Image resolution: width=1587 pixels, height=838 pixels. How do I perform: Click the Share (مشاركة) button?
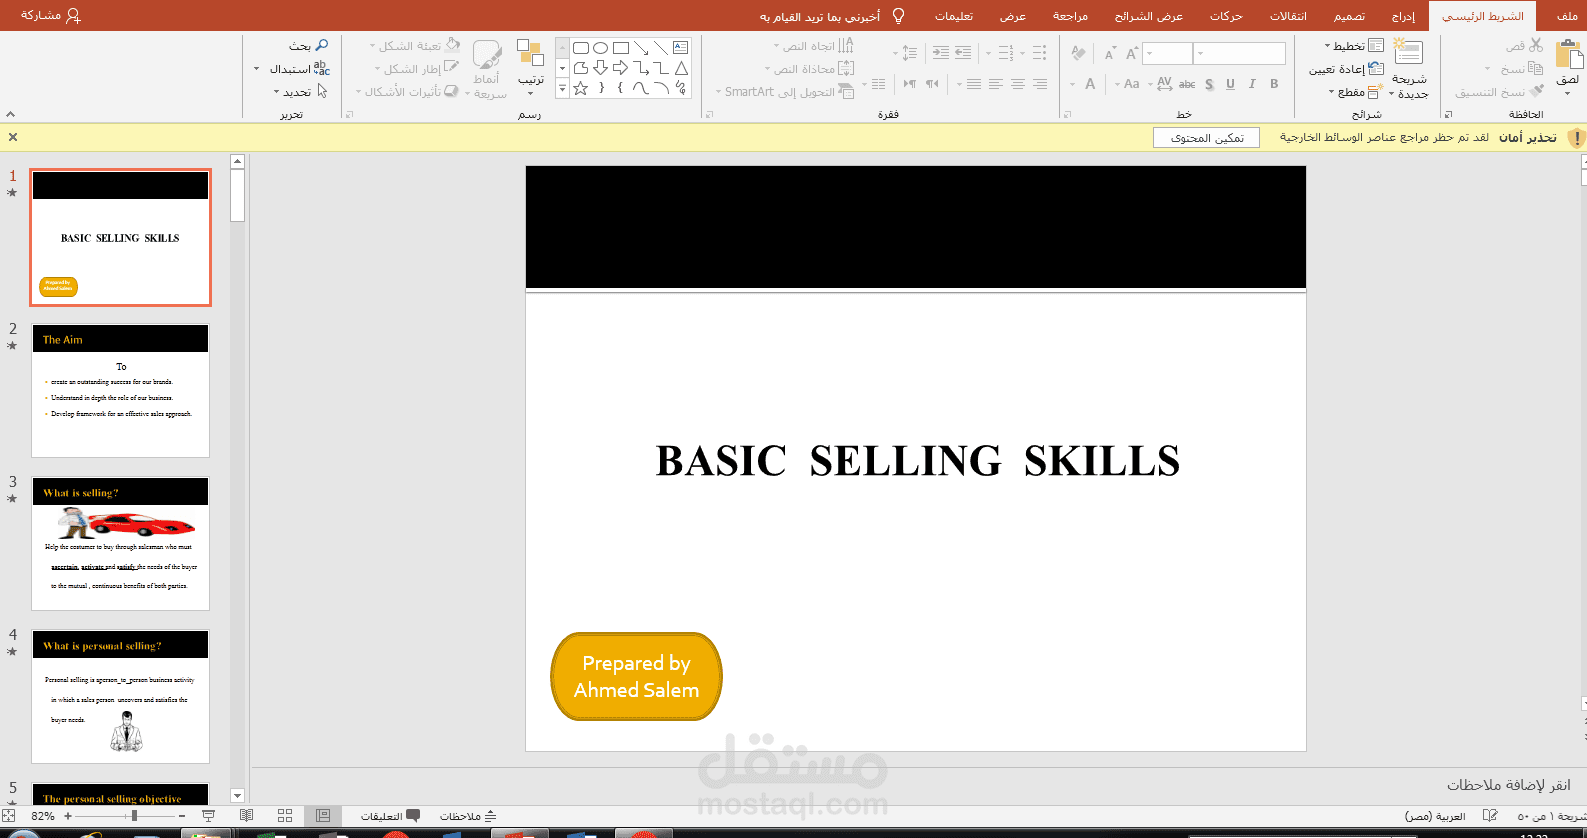[x=51, y=16]
